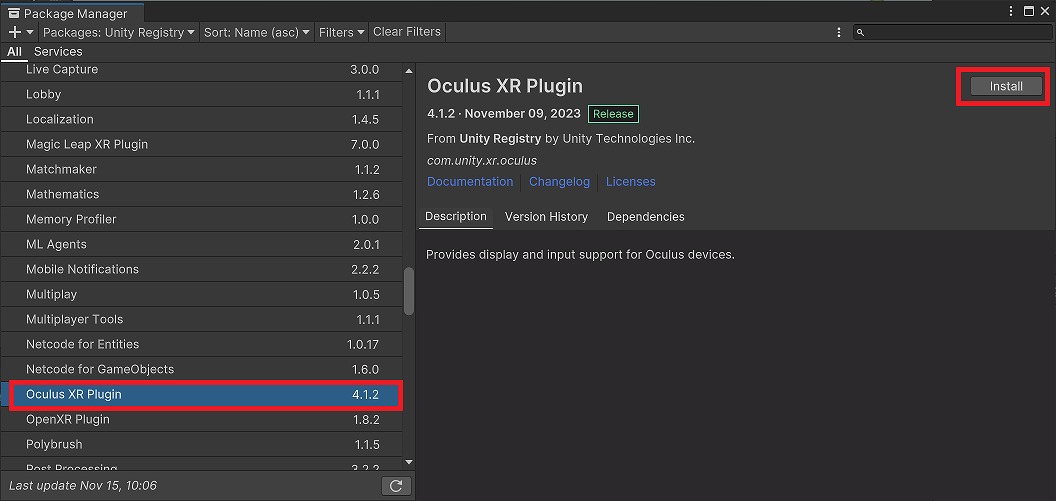Click the green Release tag
The width and height of the screenshot is (1056, 501).
point(613,114)
